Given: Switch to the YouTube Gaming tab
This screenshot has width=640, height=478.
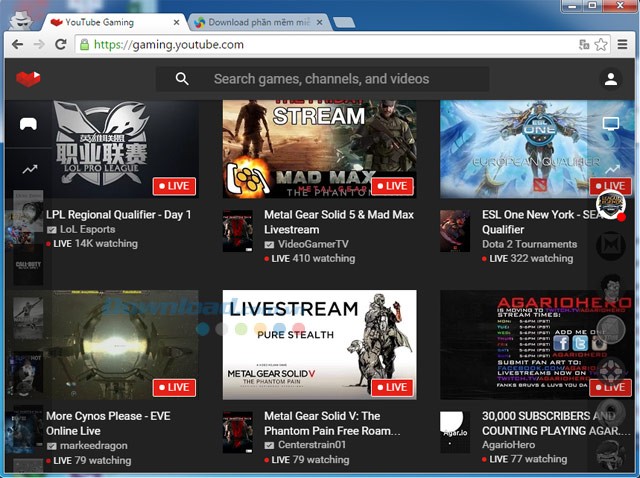Looking at the screenshot, I should click(112, 22).
